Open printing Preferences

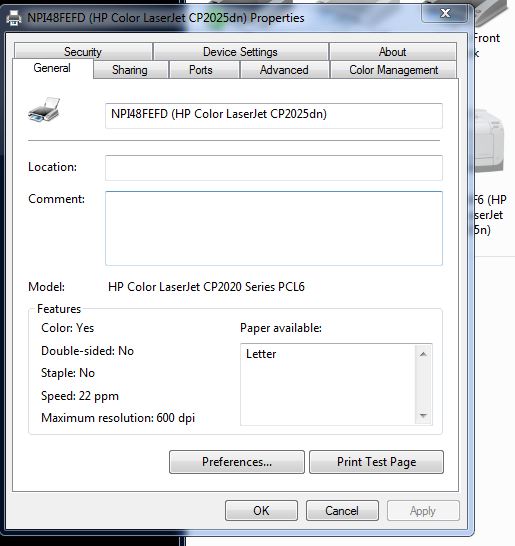point(237,462)
